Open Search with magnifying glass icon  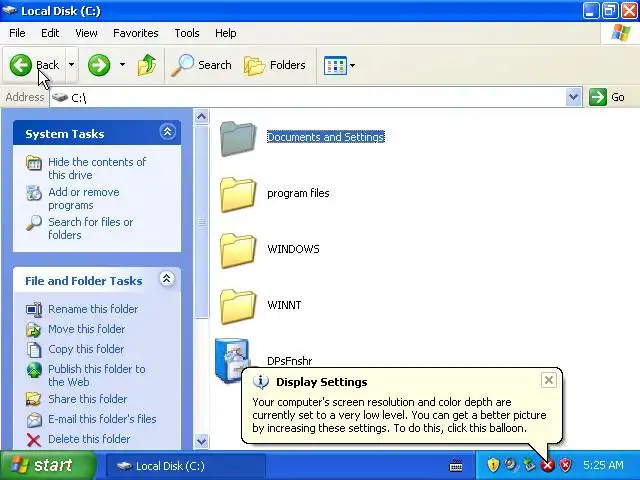point(182,65)
